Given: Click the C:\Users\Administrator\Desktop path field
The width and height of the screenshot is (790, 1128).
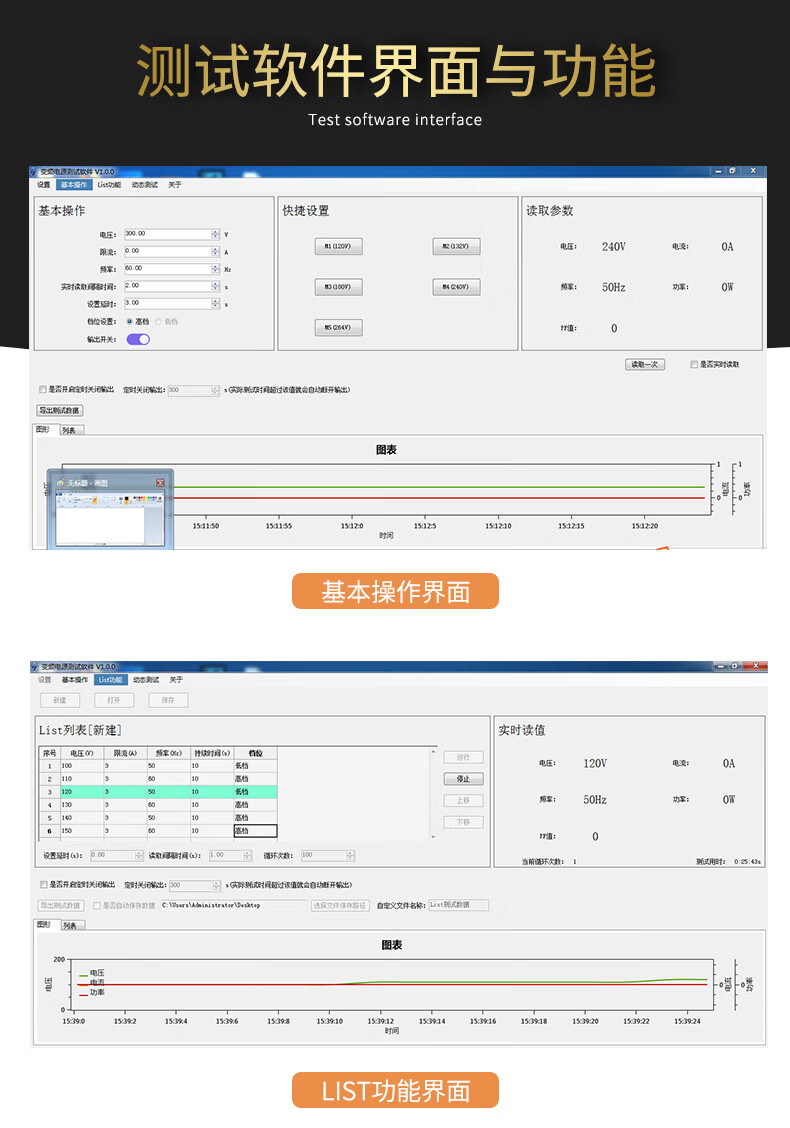Looking at the screenshot, I should (x=233, y=906).
